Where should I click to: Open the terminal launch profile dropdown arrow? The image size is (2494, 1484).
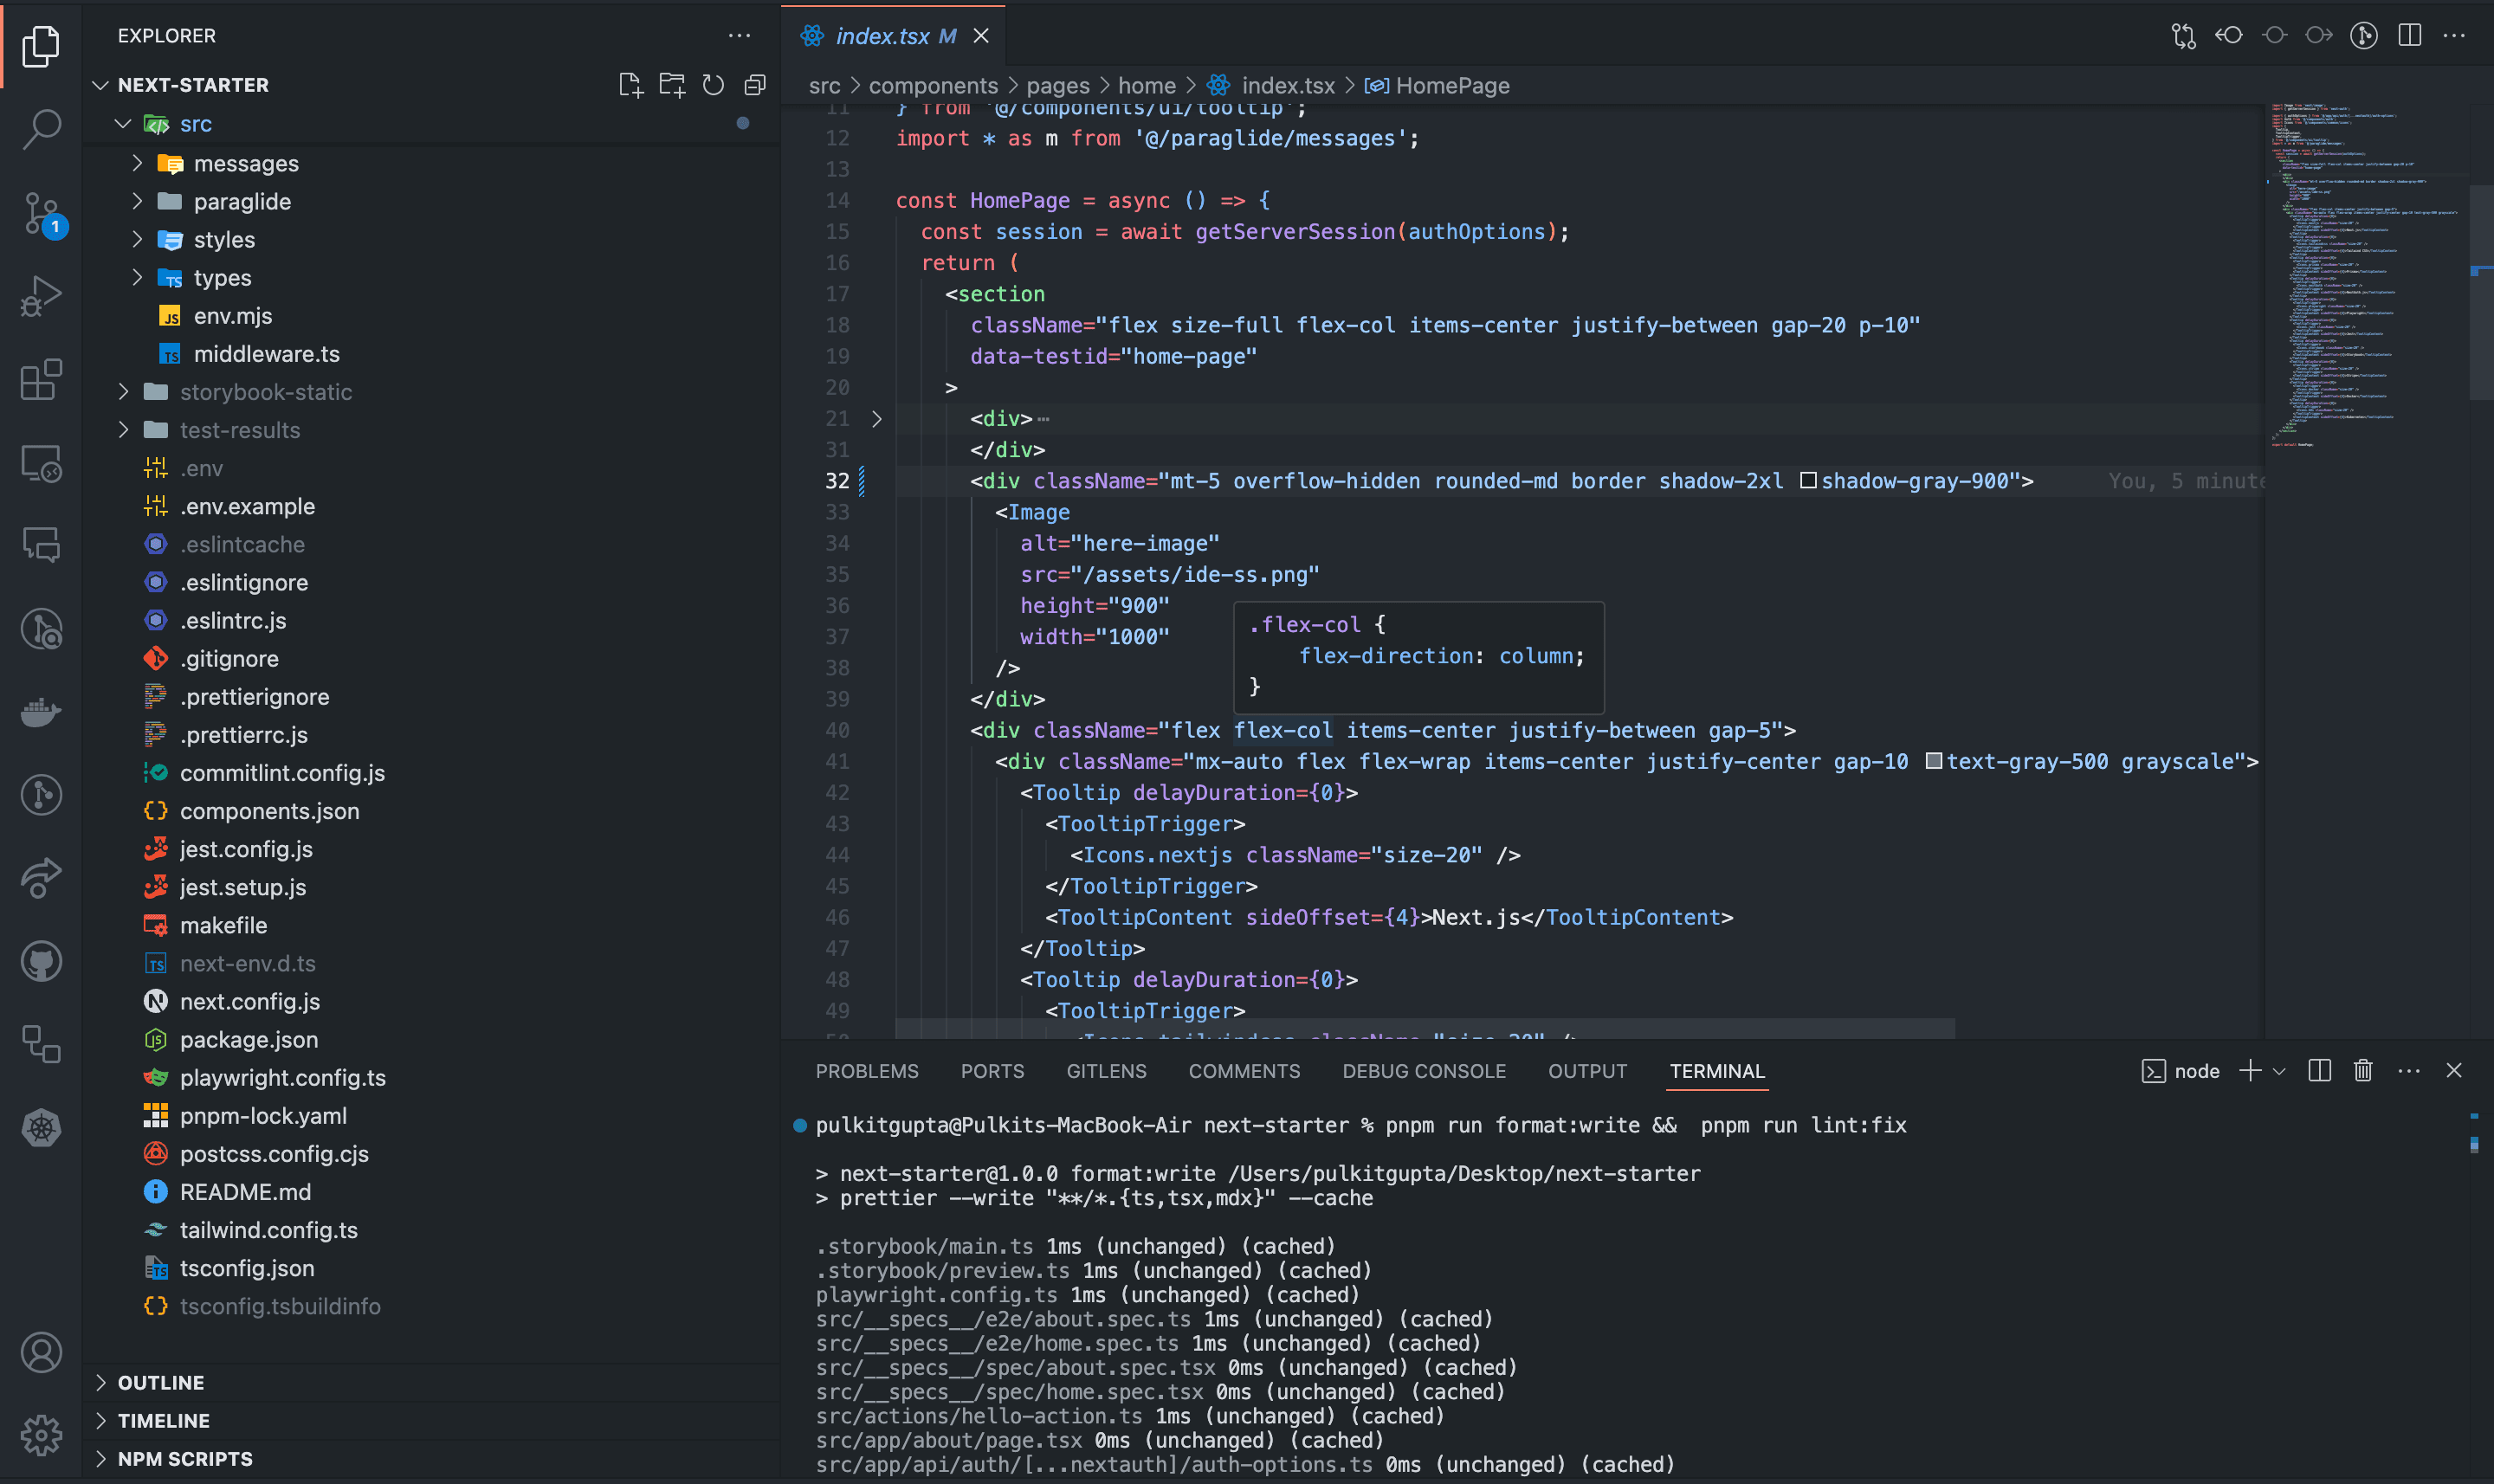click(2279, 1071)
